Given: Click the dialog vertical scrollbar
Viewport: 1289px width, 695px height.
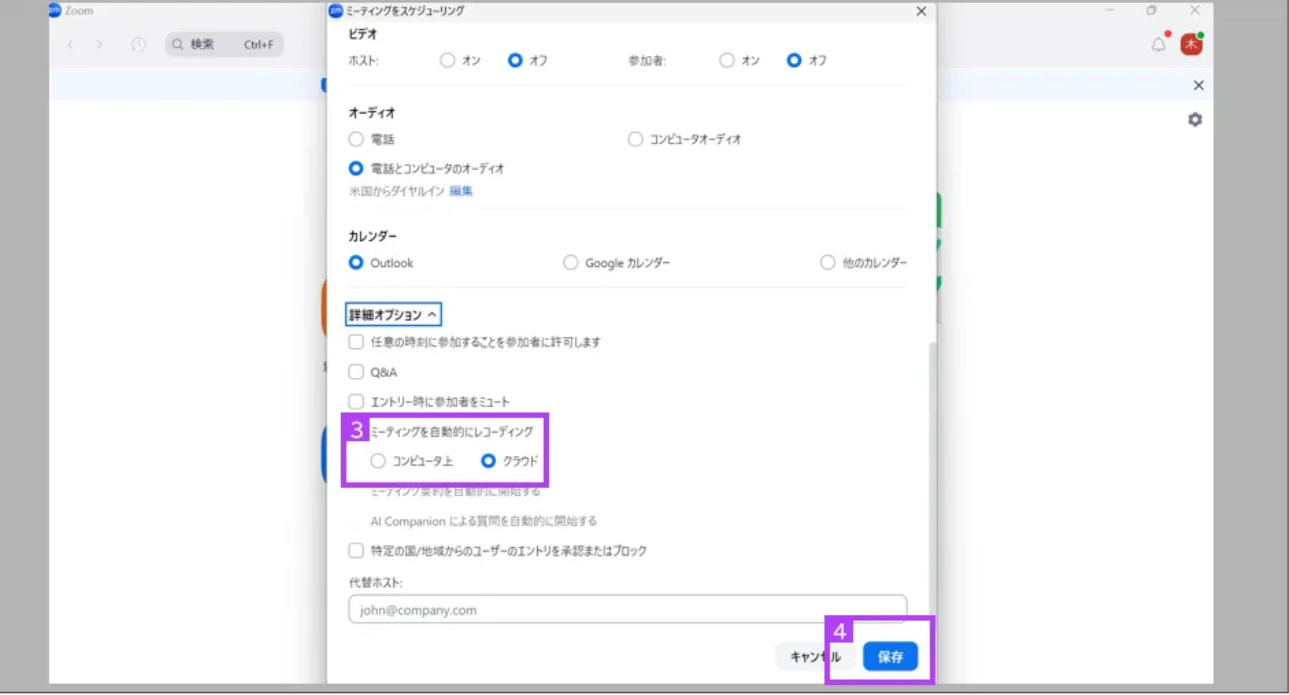Looking at the screenshot, I should click(932, 470).
